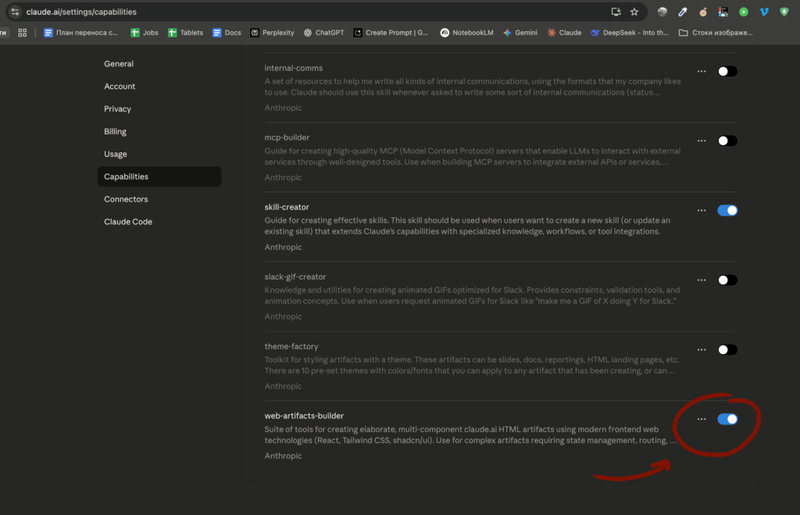Click the gray sphere extension icon
The width and height of the screenshot is (800, 515).
pyautogui.click(x=662, y=12)
